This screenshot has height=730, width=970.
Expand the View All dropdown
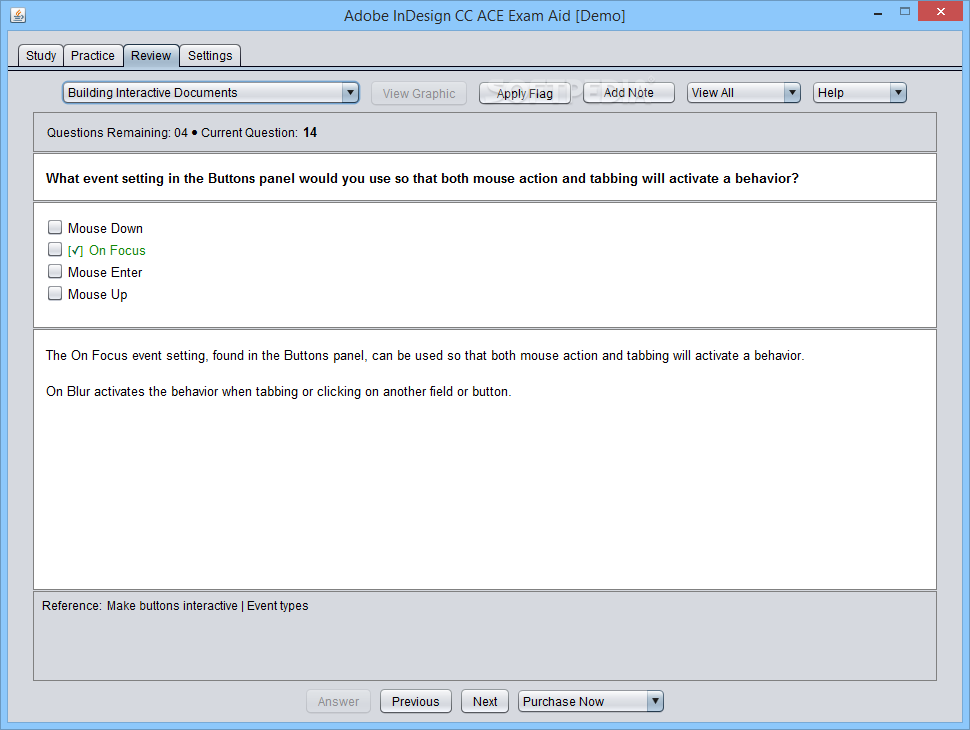coord(744,93)
